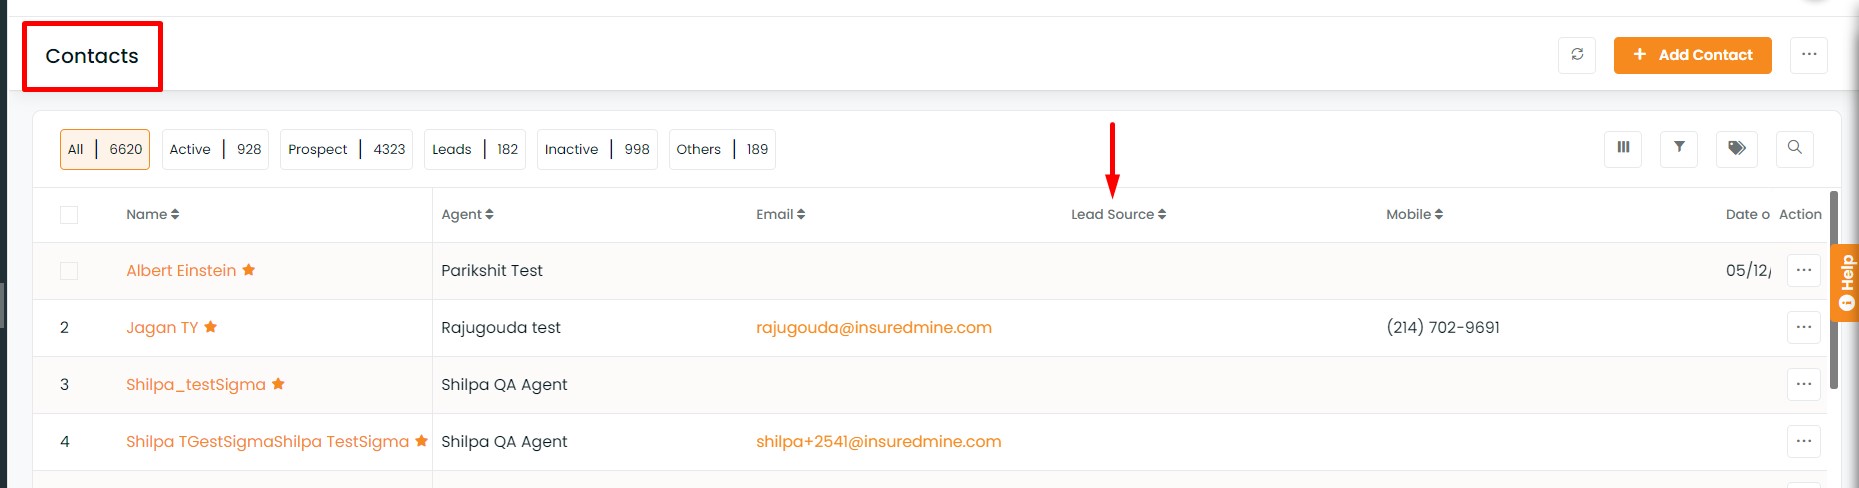Open the Others 189 tab
The width and height of the screenshot is (1859, 488).
pos(722,149)
